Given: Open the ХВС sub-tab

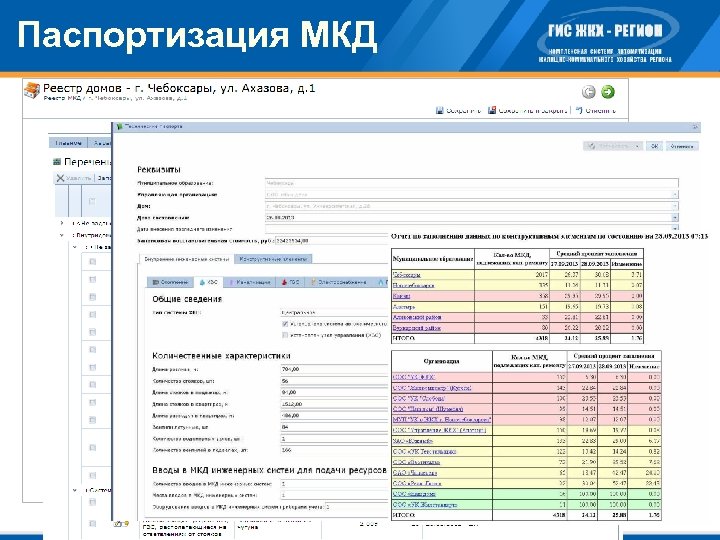Looking at the screenshot, I should click(208, 282).
